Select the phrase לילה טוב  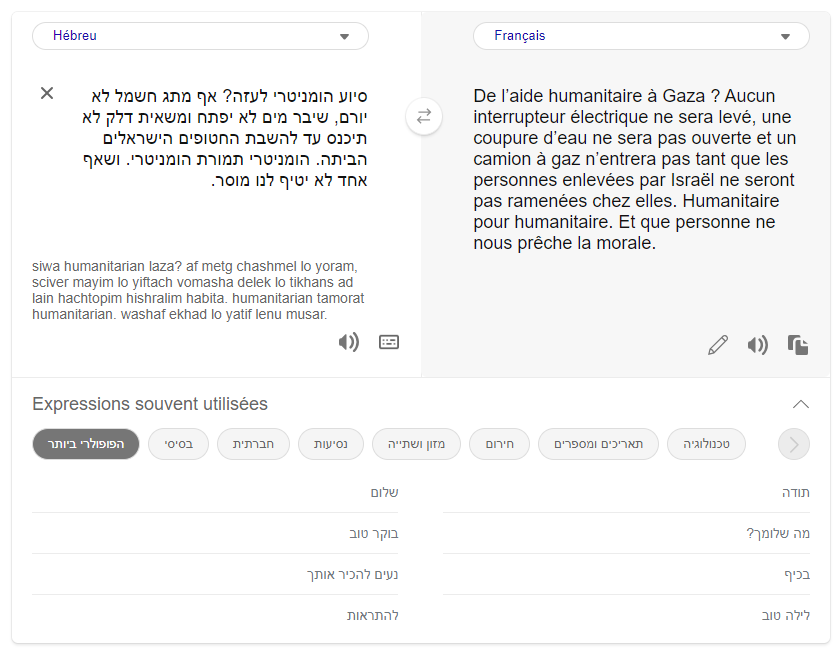785,615
